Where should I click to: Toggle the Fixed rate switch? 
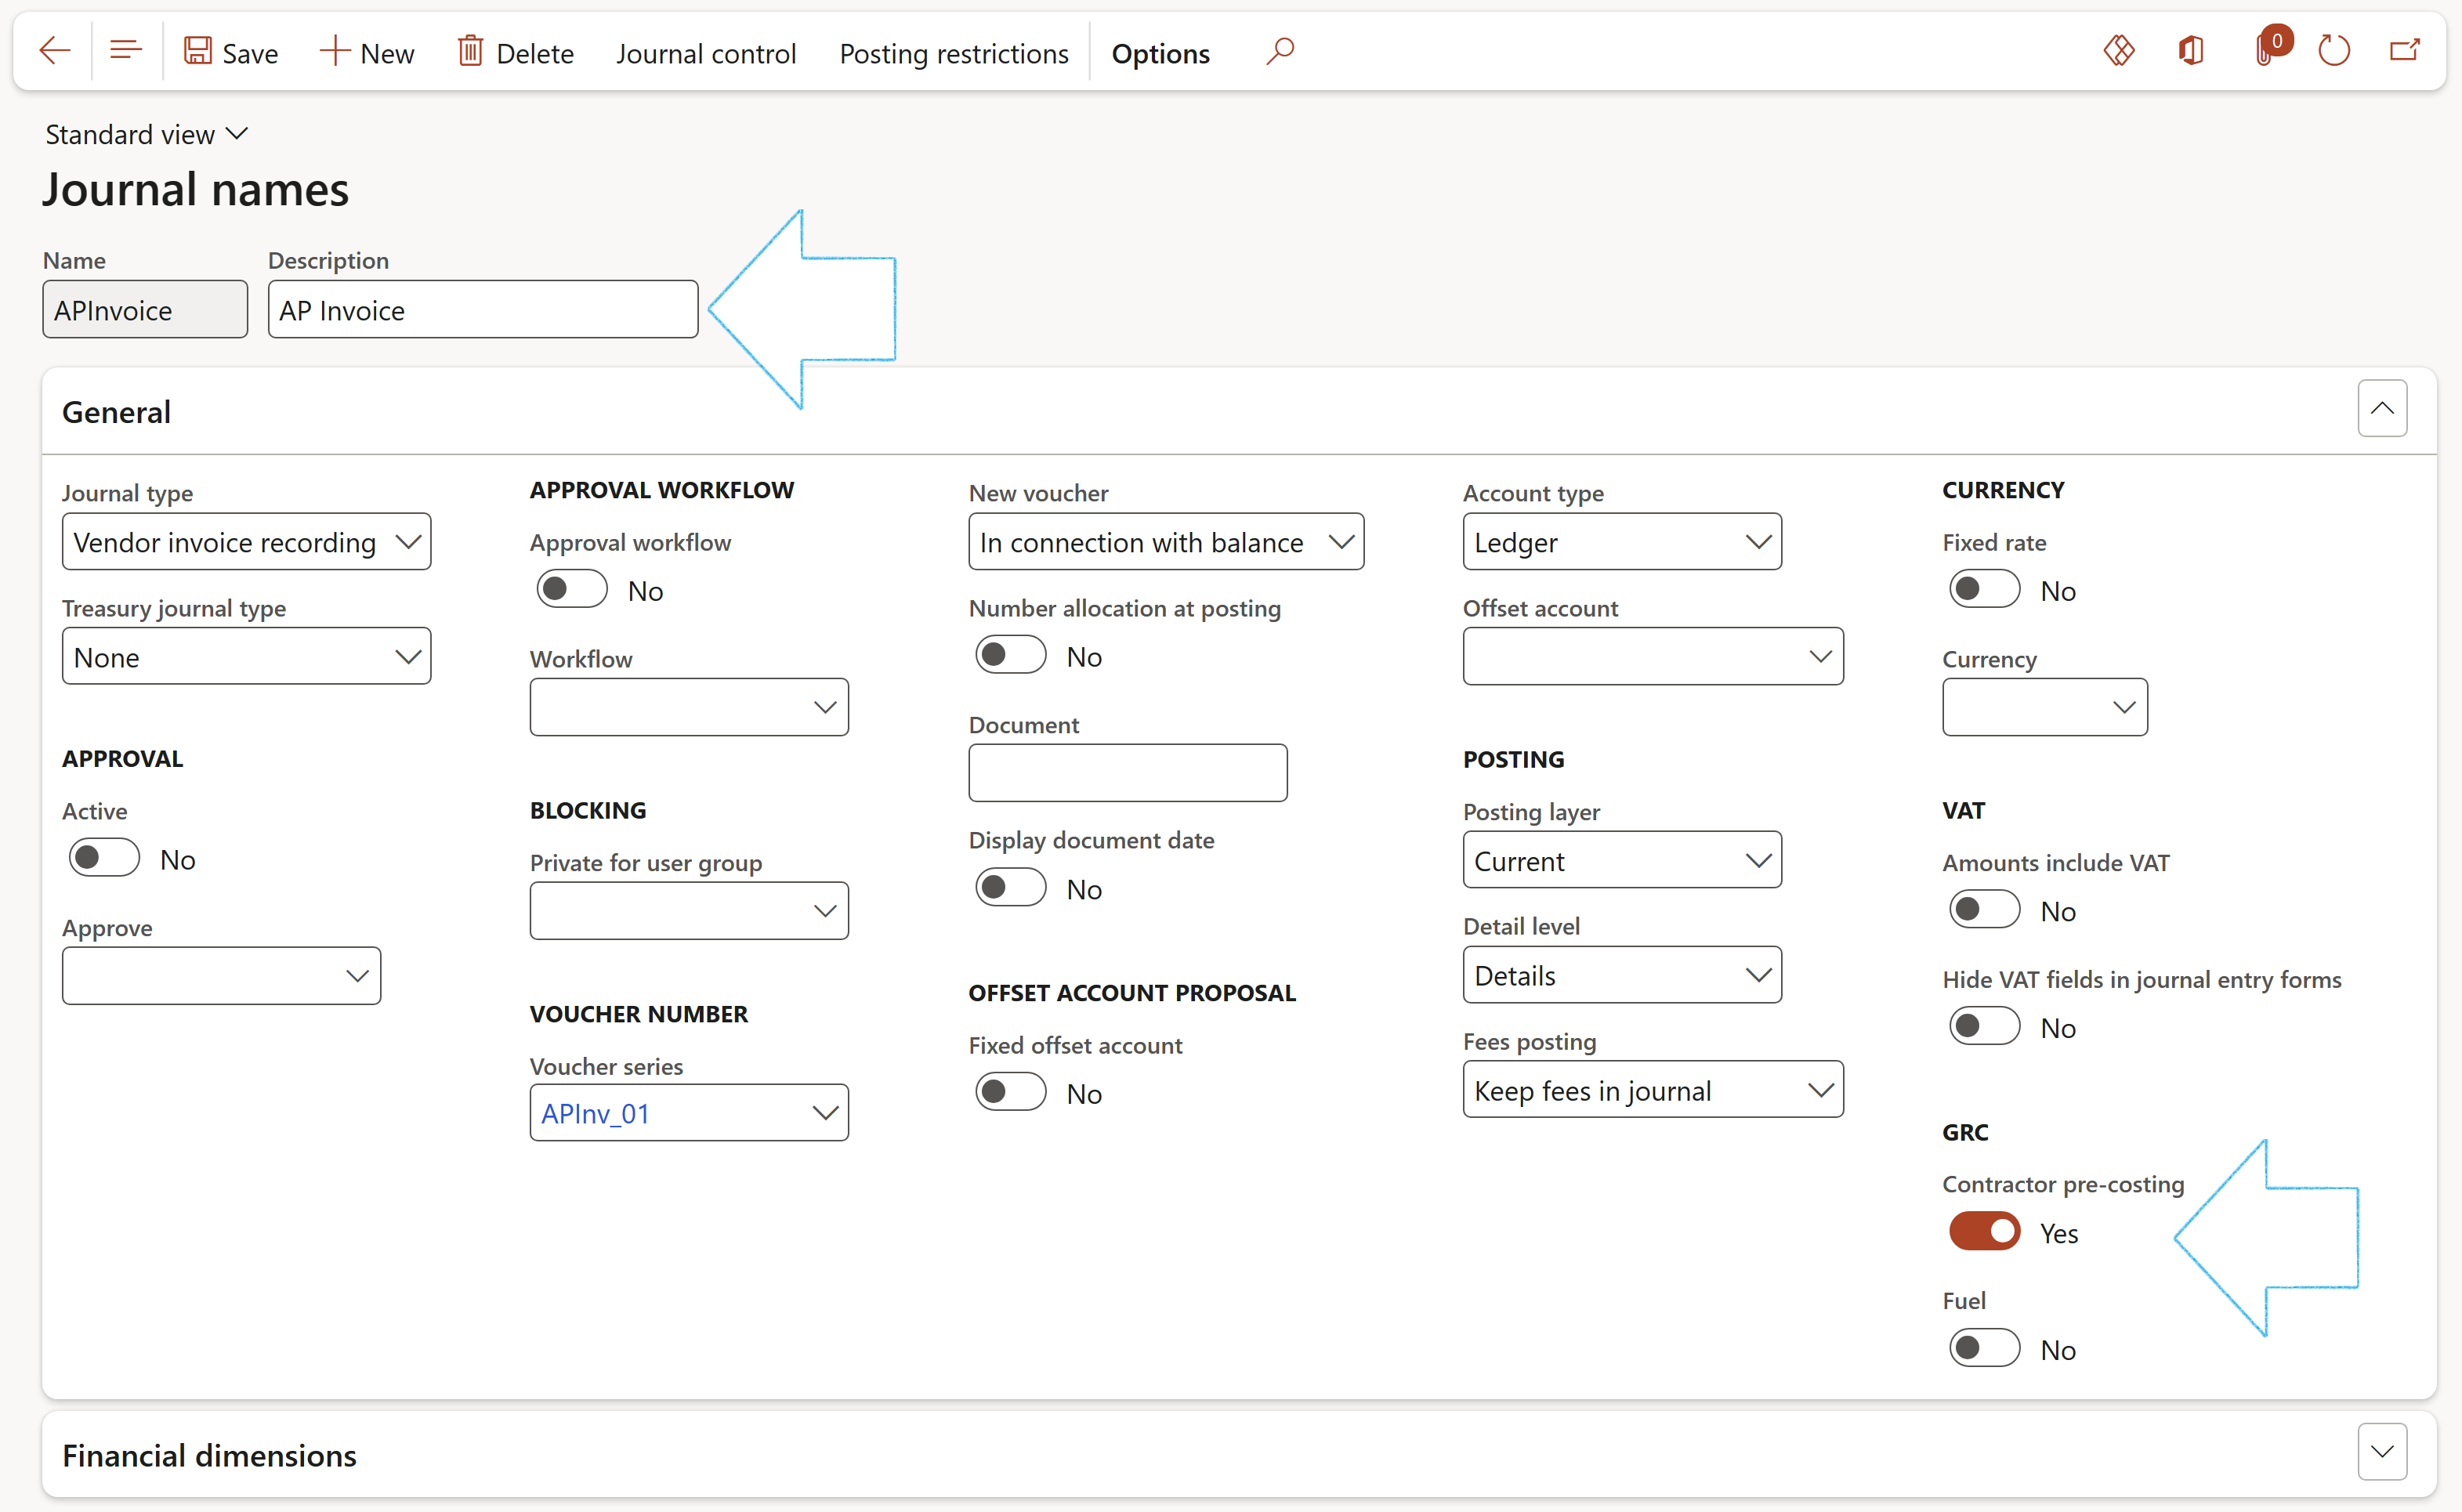[1985, 590]
